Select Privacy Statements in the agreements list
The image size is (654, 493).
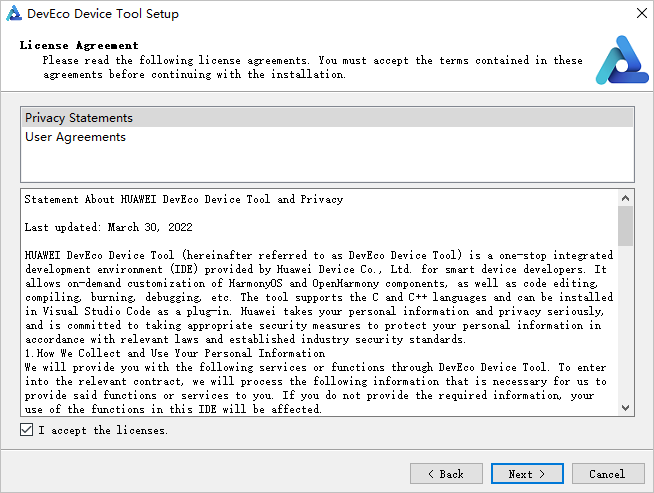pyautogui.click(x=79, y=118)
